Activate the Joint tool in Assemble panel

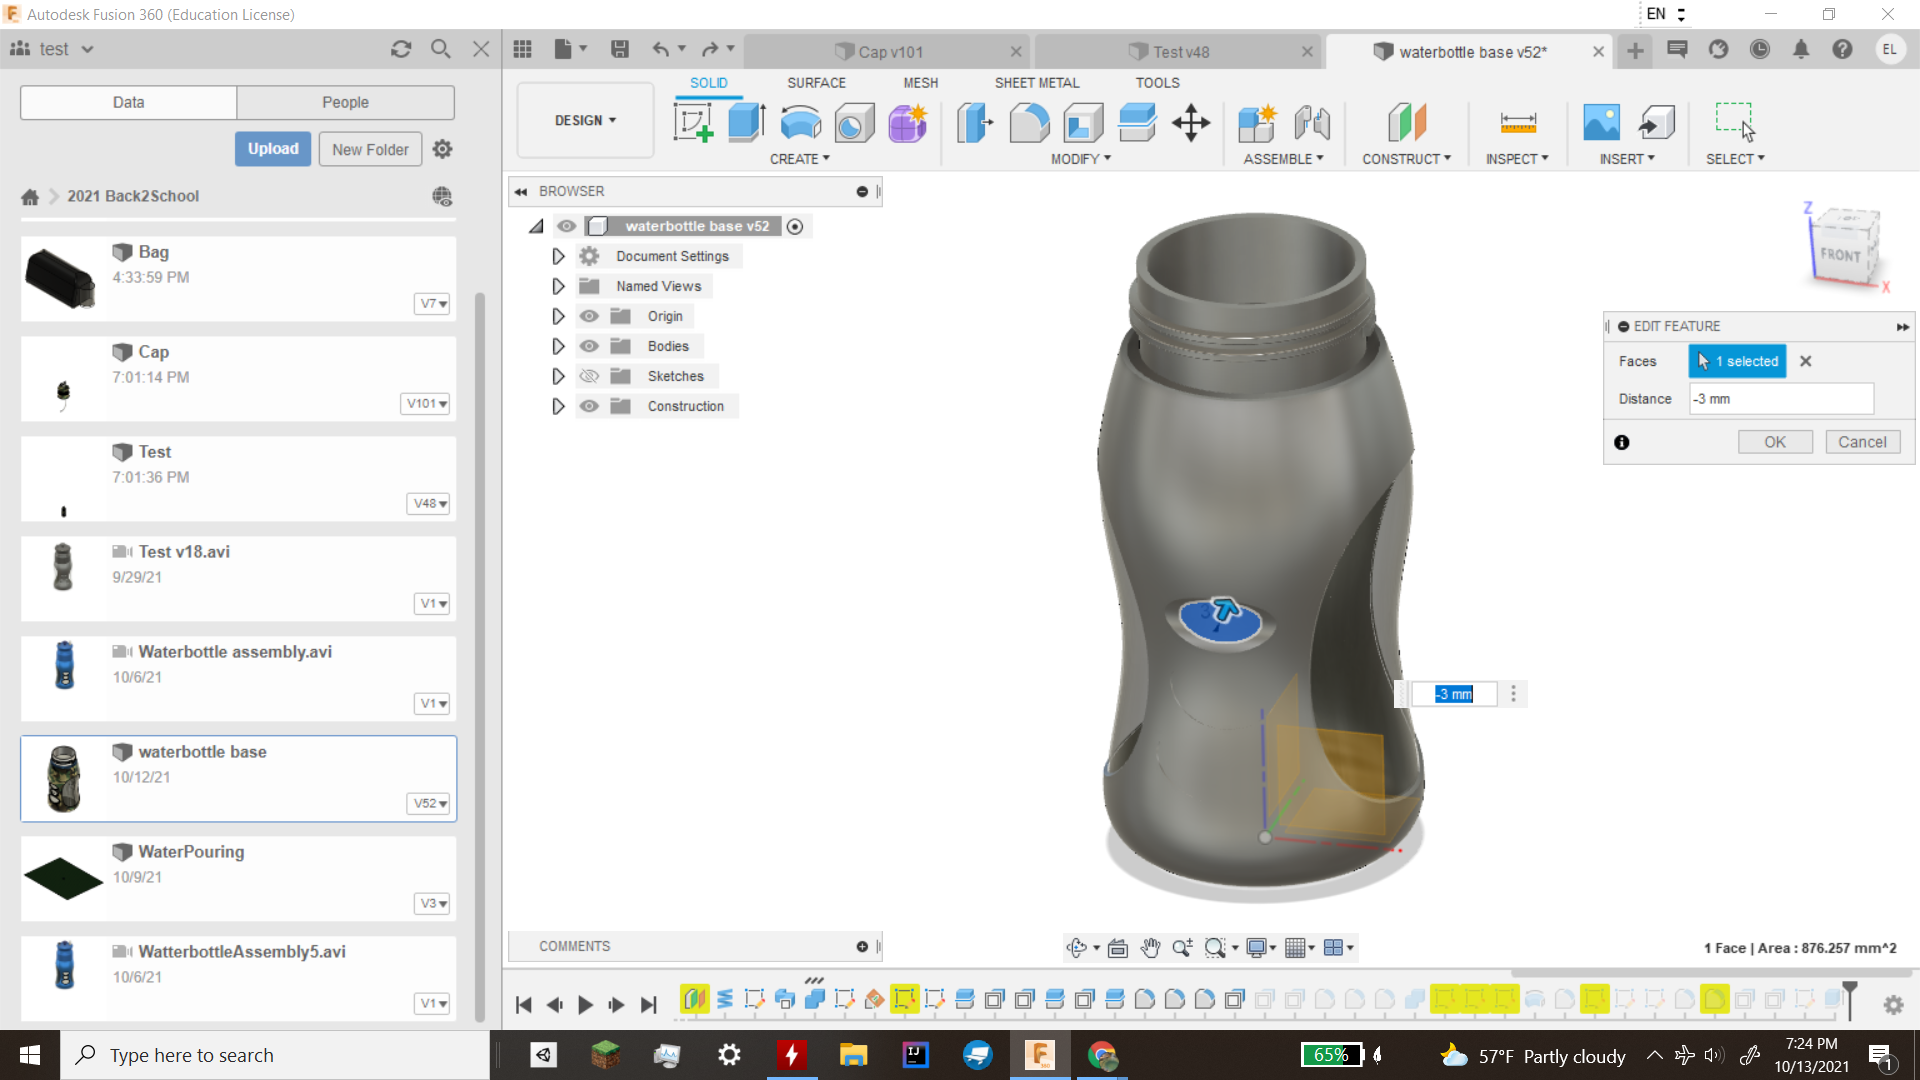point(1313,122)
